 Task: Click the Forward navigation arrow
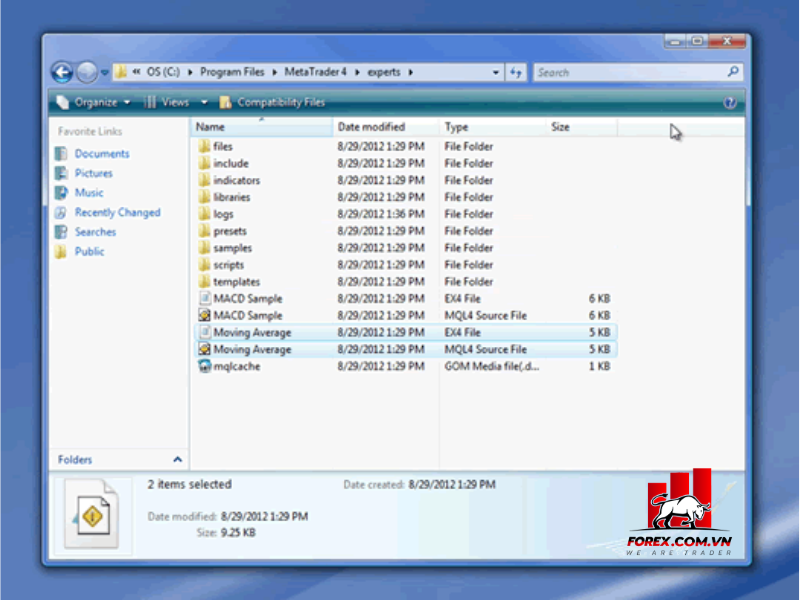click(x=87, y=72)
